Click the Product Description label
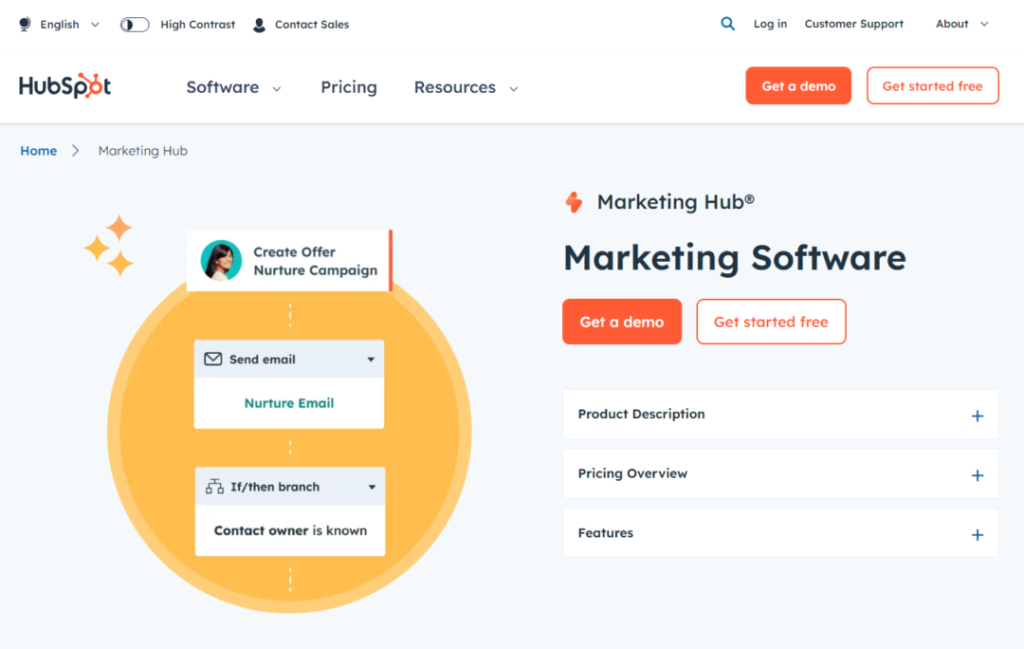Screen dimensions: 1024x649 pyautogui.click(x=641, y=414)
